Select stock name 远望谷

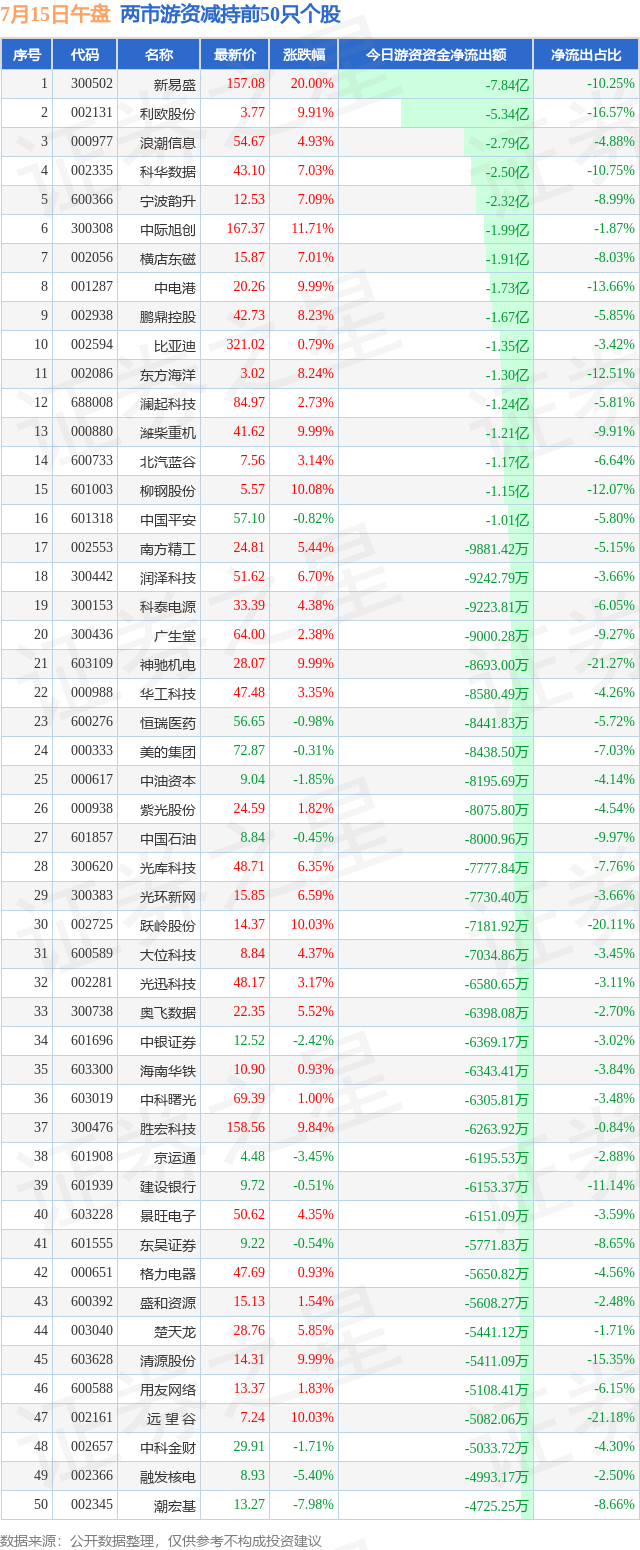[172, 1418]
